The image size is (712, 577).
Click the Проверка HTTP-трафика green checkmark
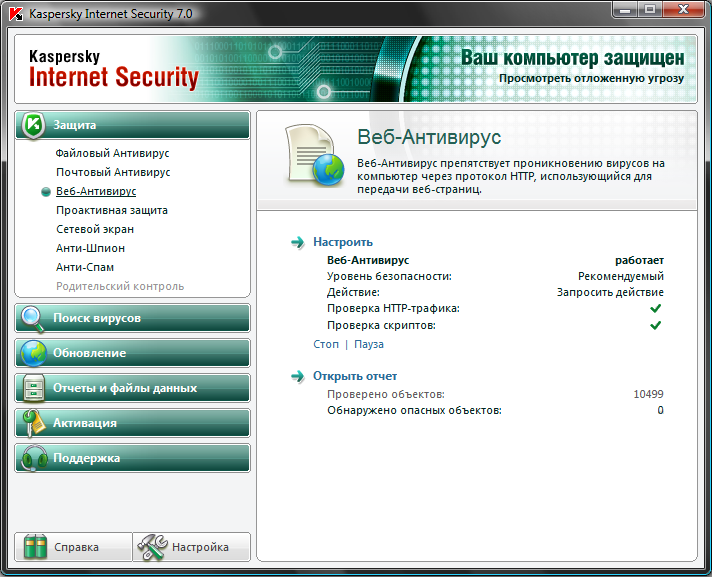click(656, 309)
